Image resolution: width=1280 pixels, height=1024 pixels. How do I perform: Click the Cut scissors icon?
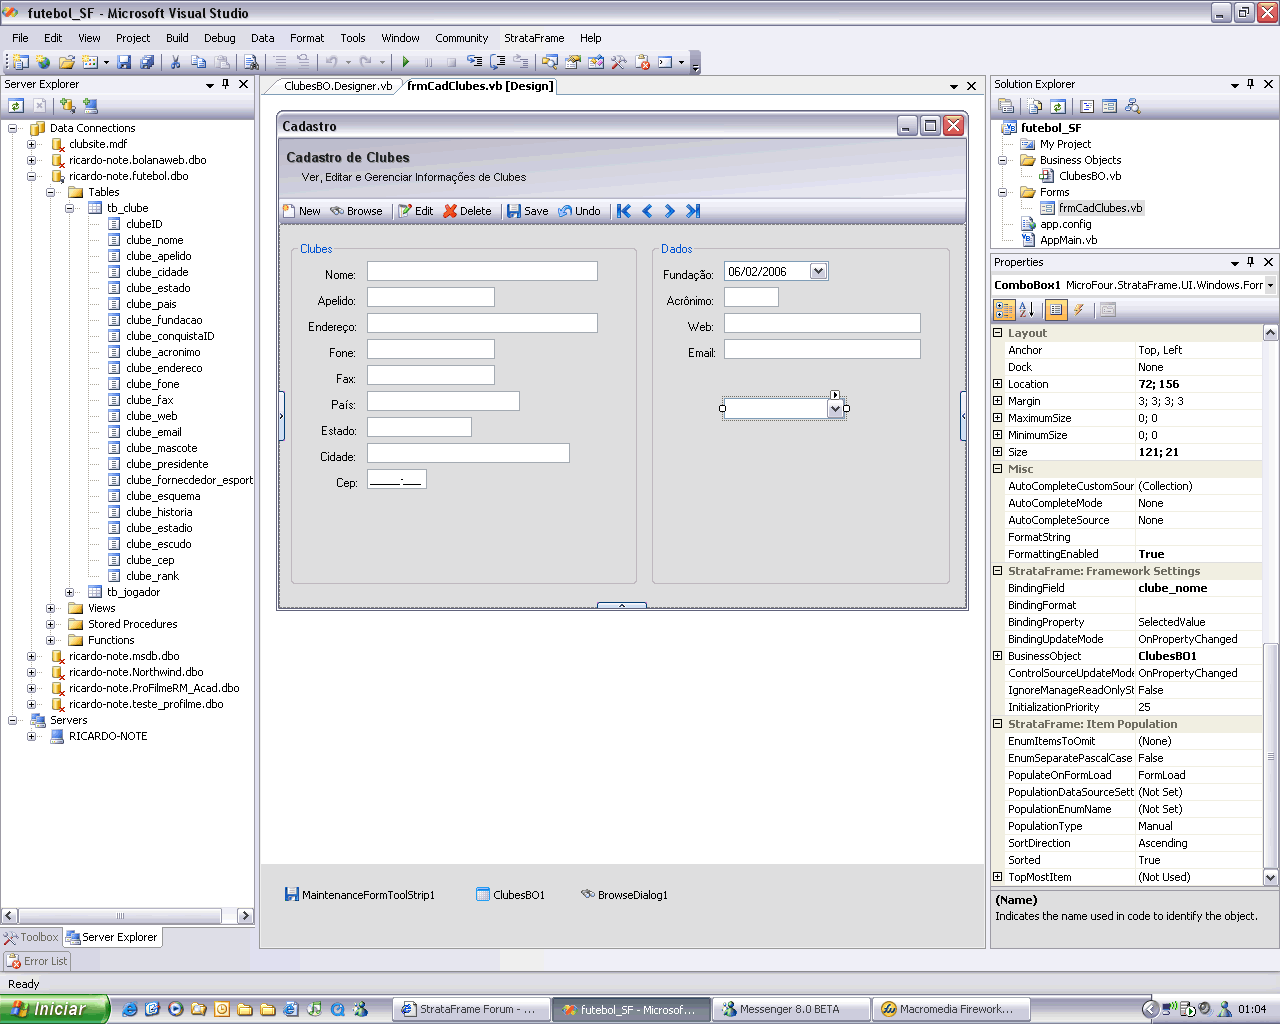click(x=175, y=62)
